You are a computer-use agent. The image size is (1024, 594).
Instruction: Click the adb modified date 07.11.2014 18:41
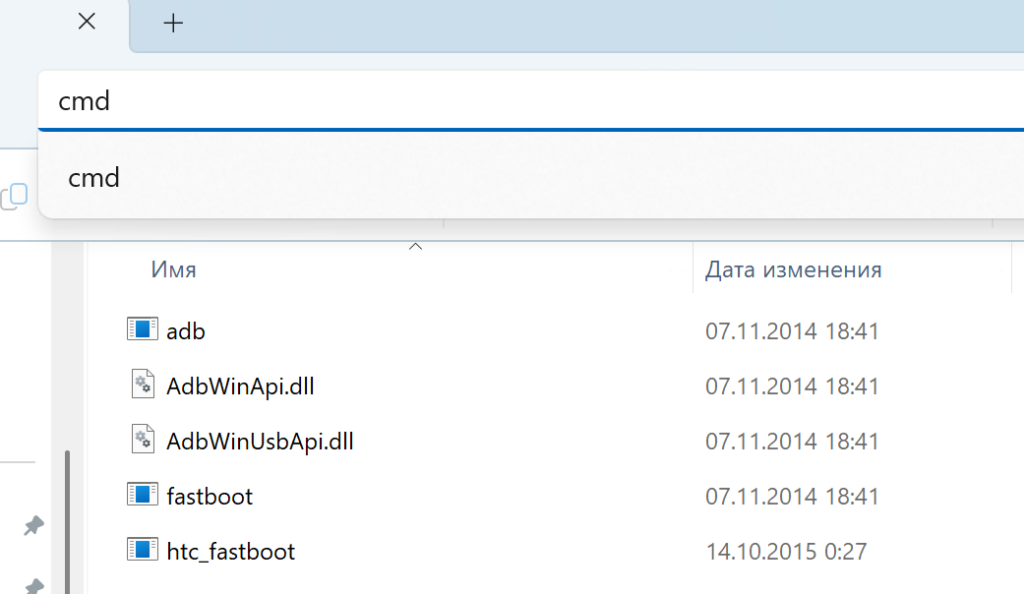point(792,331)
